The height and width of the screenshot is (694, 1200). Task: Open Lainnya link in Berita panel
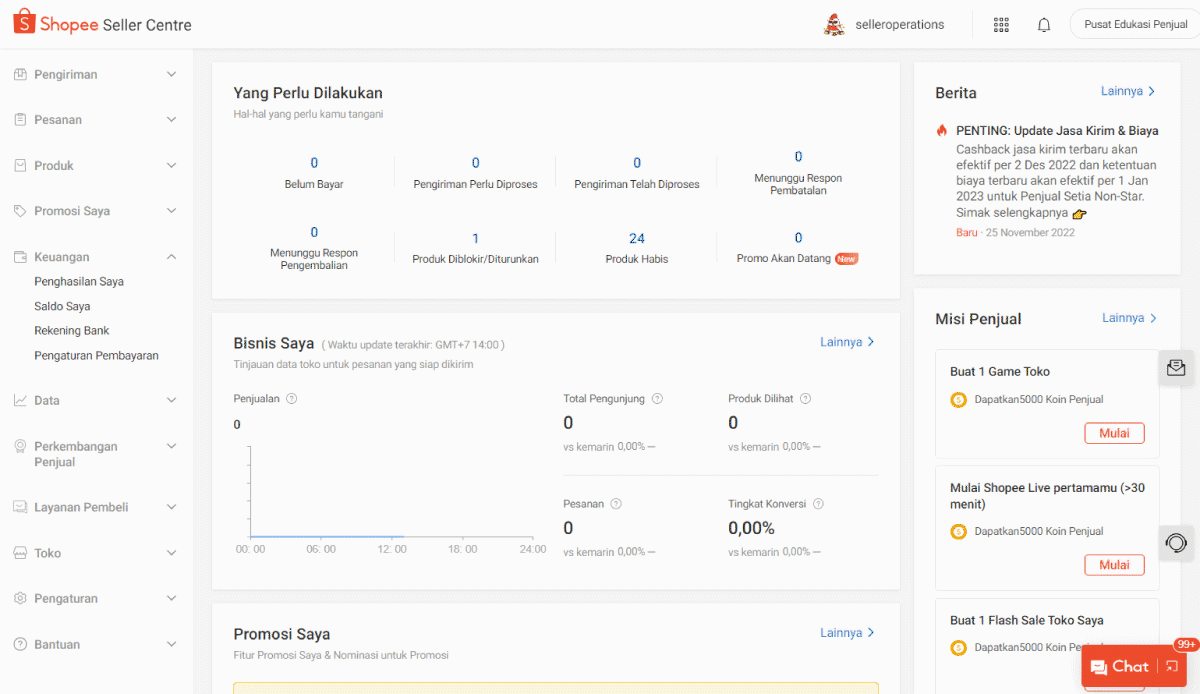(1128, 91)
